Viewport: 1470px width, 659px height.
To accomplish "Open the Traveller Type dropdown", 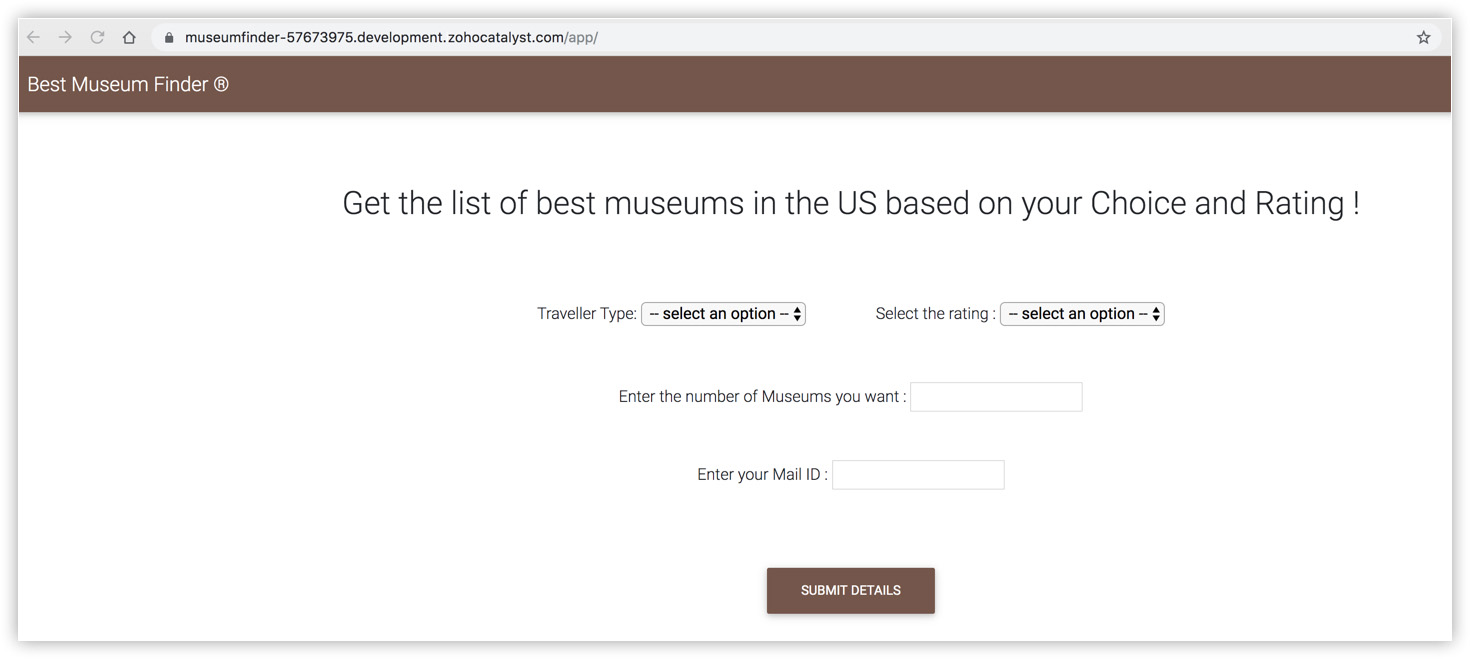I will (723, 314).
